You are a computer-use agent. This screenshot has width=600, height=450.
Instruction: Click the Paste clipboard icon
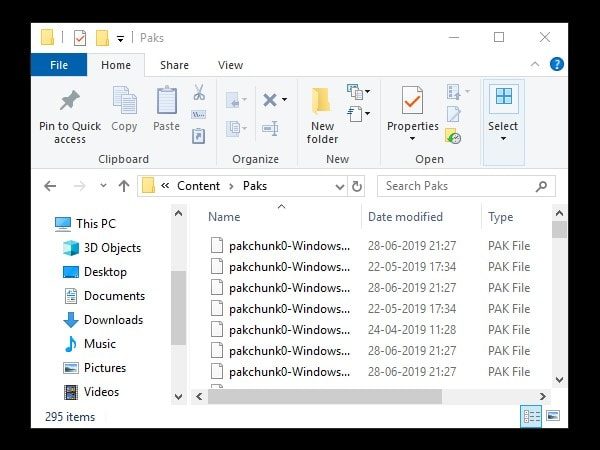click(x=167, y=100)
